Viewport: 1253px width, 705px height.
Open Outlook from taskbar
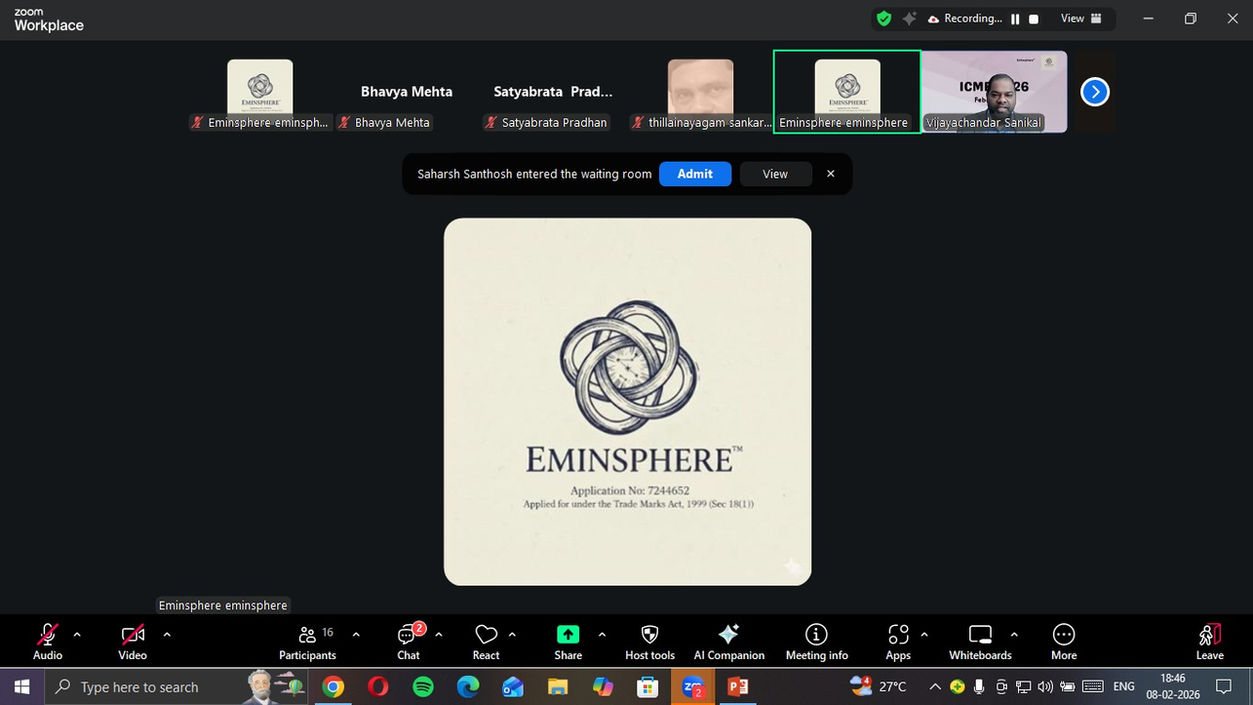coord(513,687)
